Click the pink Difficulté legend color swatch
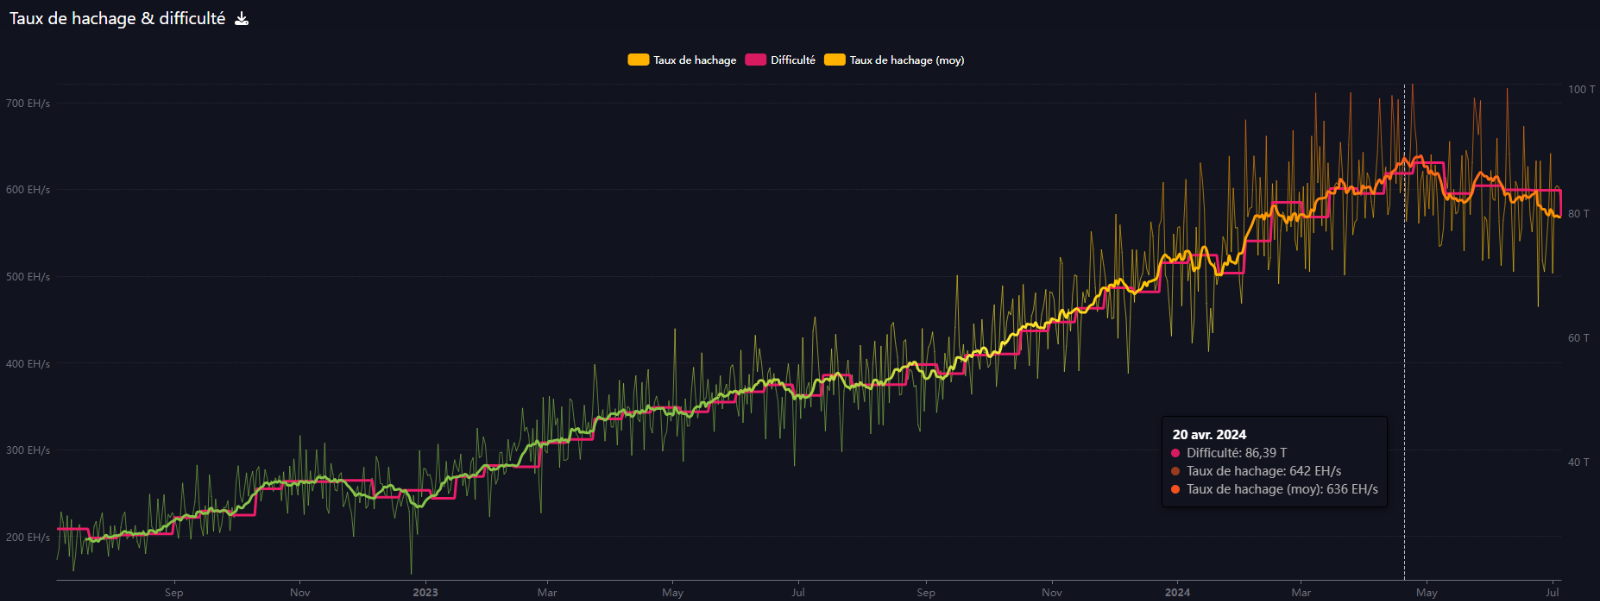1600x601 pixels. (x=755, y=60)
